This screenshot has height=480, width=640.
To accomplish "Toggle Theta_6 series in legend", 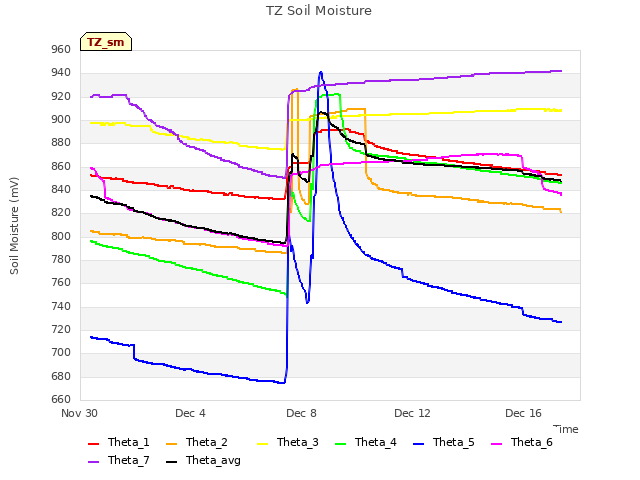I will point(522,442).
